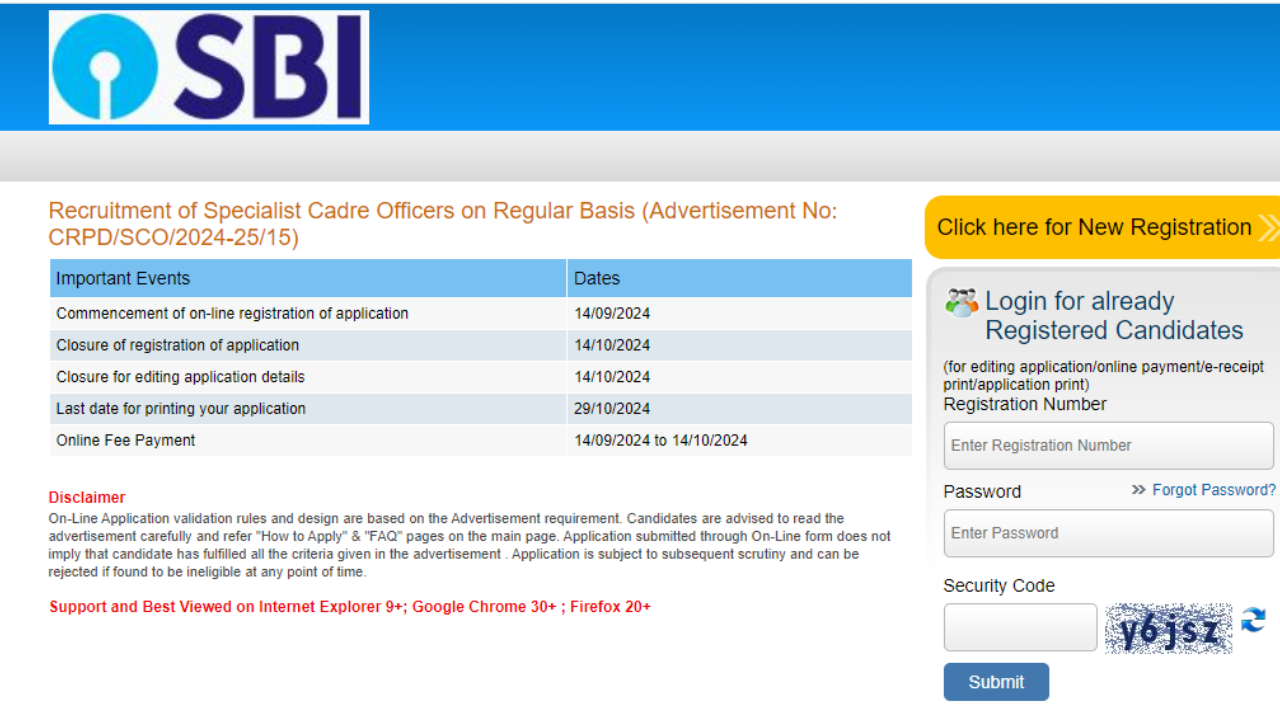Screen dimensions: 1280x720
Task: Click the Dates column header
Action: (595, 278)
